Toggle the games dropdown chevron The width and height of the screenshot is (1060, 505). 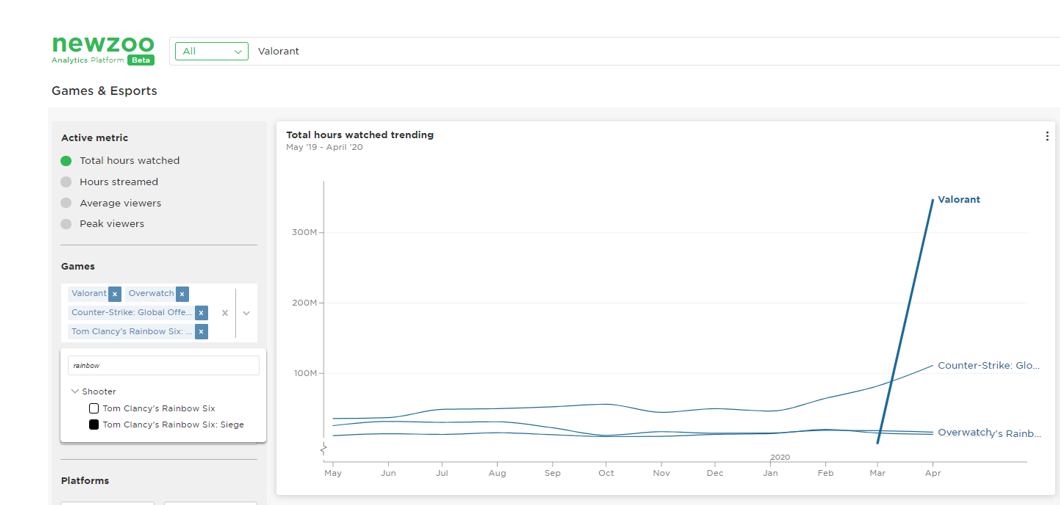pos(246,313)
